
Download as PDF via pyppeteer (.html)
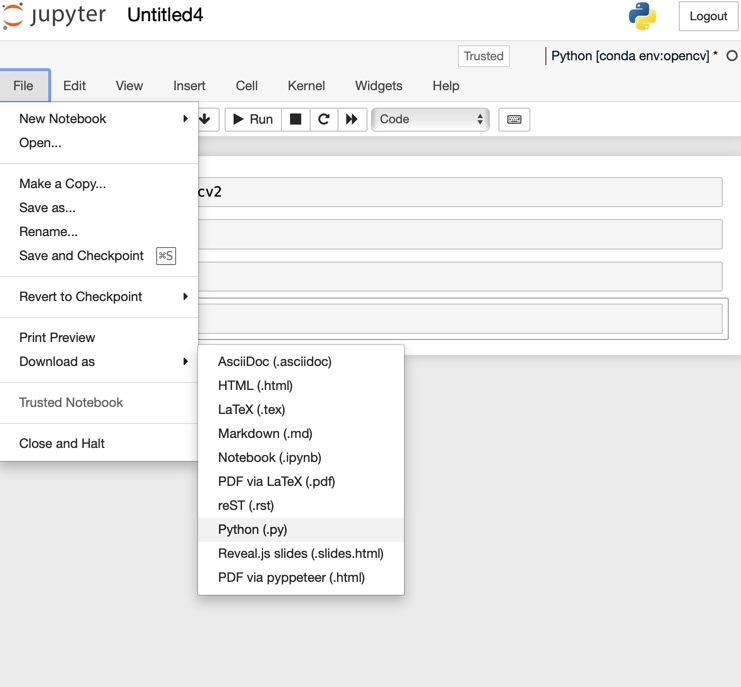click(301, 578)
